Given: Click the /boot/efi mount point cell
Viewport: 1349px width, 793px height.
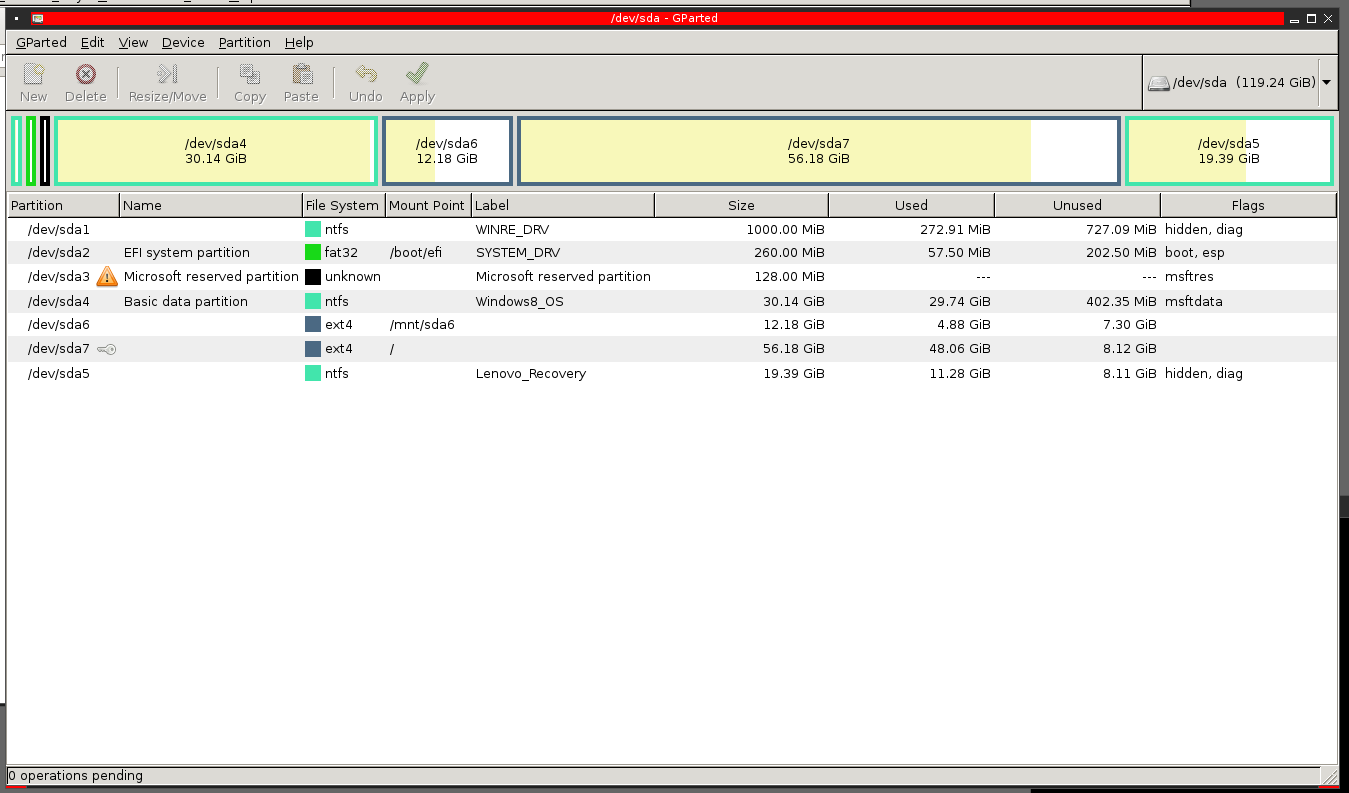Looking at the screenshot, I should click(x=416, y=253).
